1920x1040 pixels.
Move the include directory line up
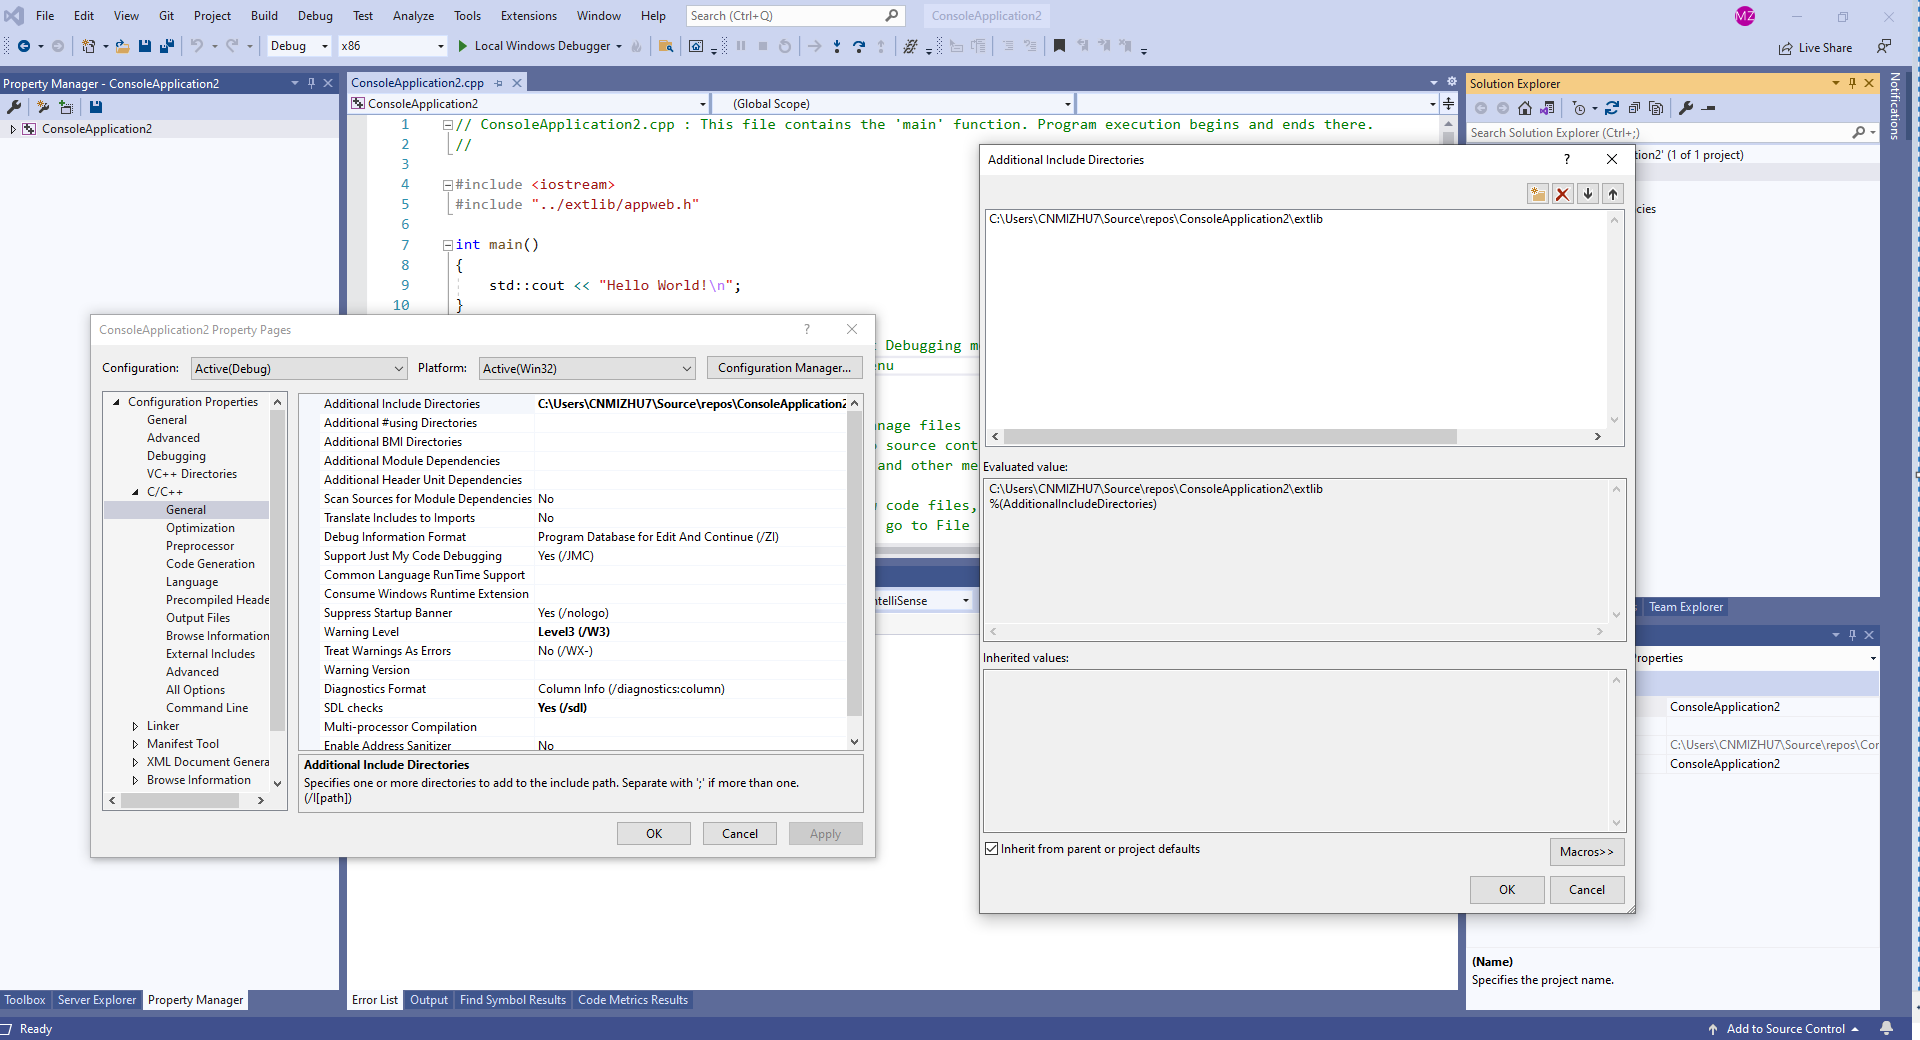click(1613, 194)
